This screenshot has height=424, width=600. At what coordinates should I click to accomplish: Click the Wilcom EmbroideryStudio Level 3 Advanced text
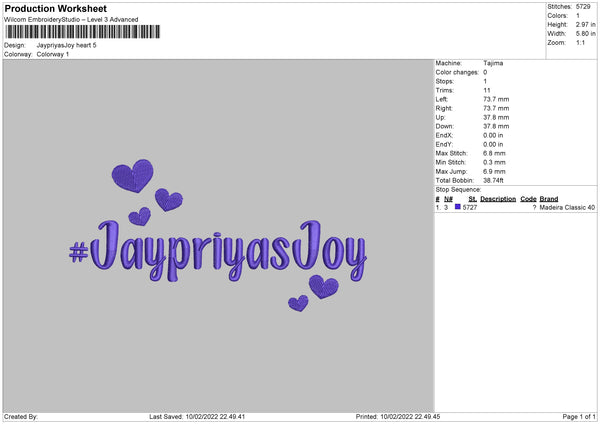(x=71, y=20)
